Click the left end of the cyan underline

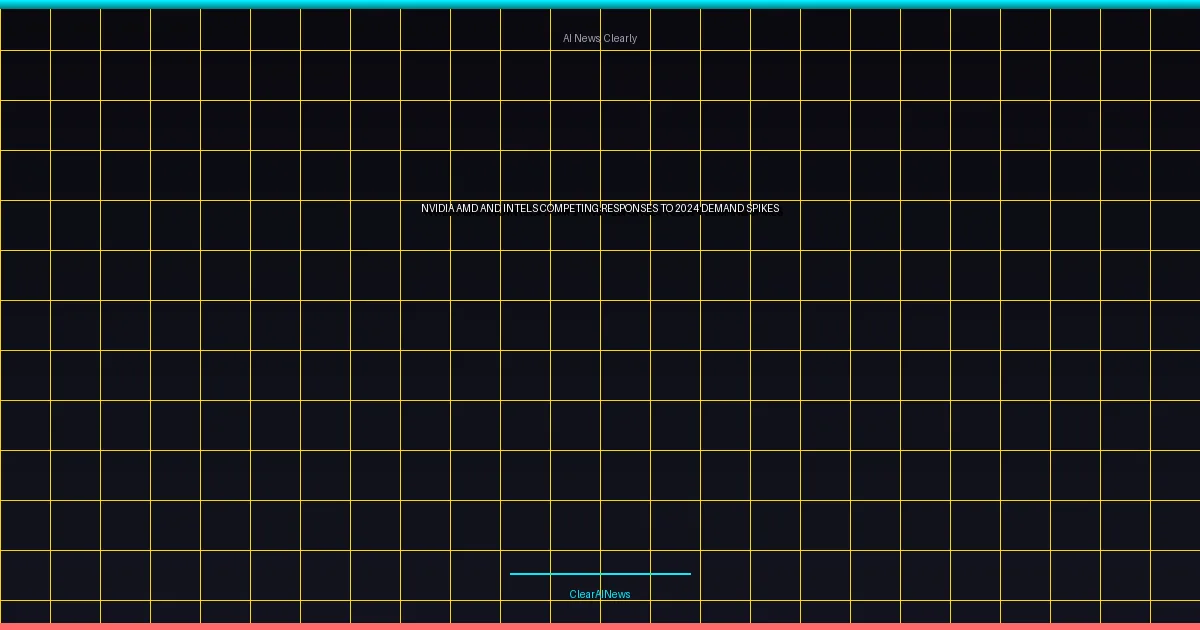512,574
